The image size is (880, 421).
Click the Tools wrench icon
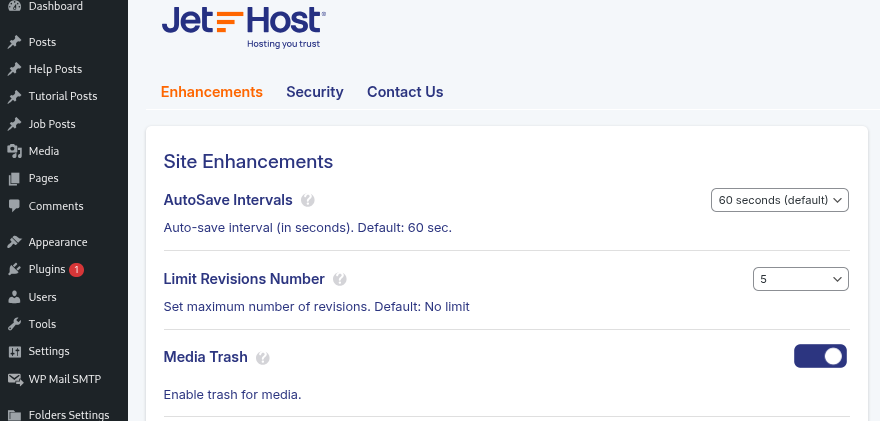click(x=15, y=324)
